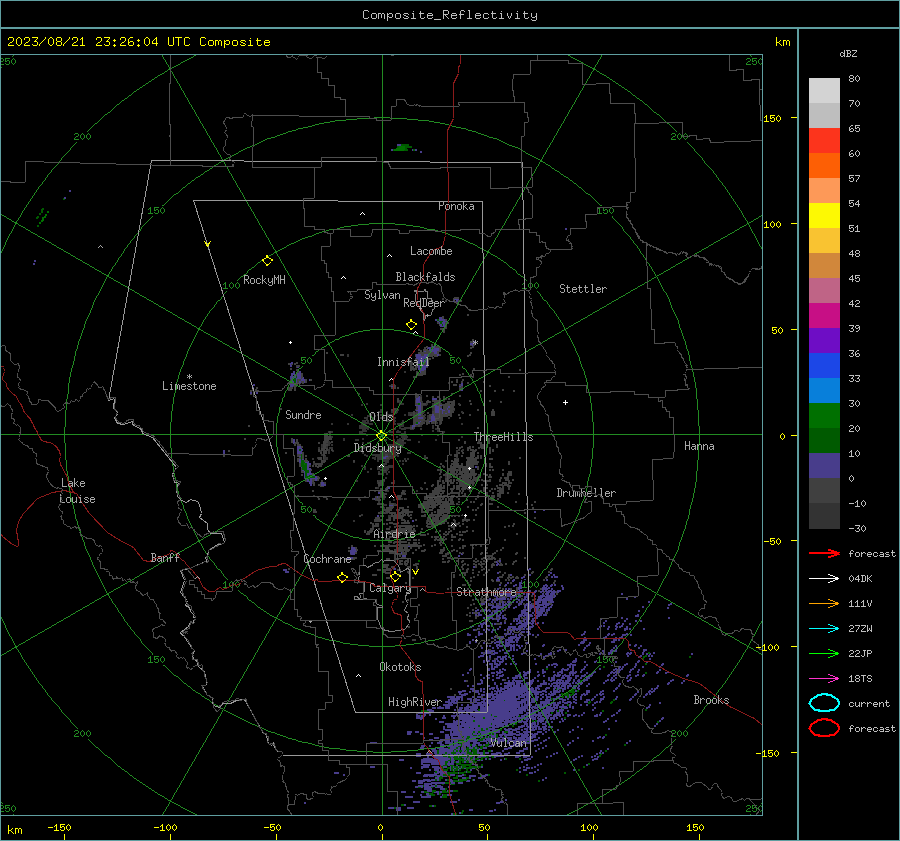The height and width of the screenshot is (841, 900).
Task: Click the orange 111V arrow icon
Action: point(824,603)
